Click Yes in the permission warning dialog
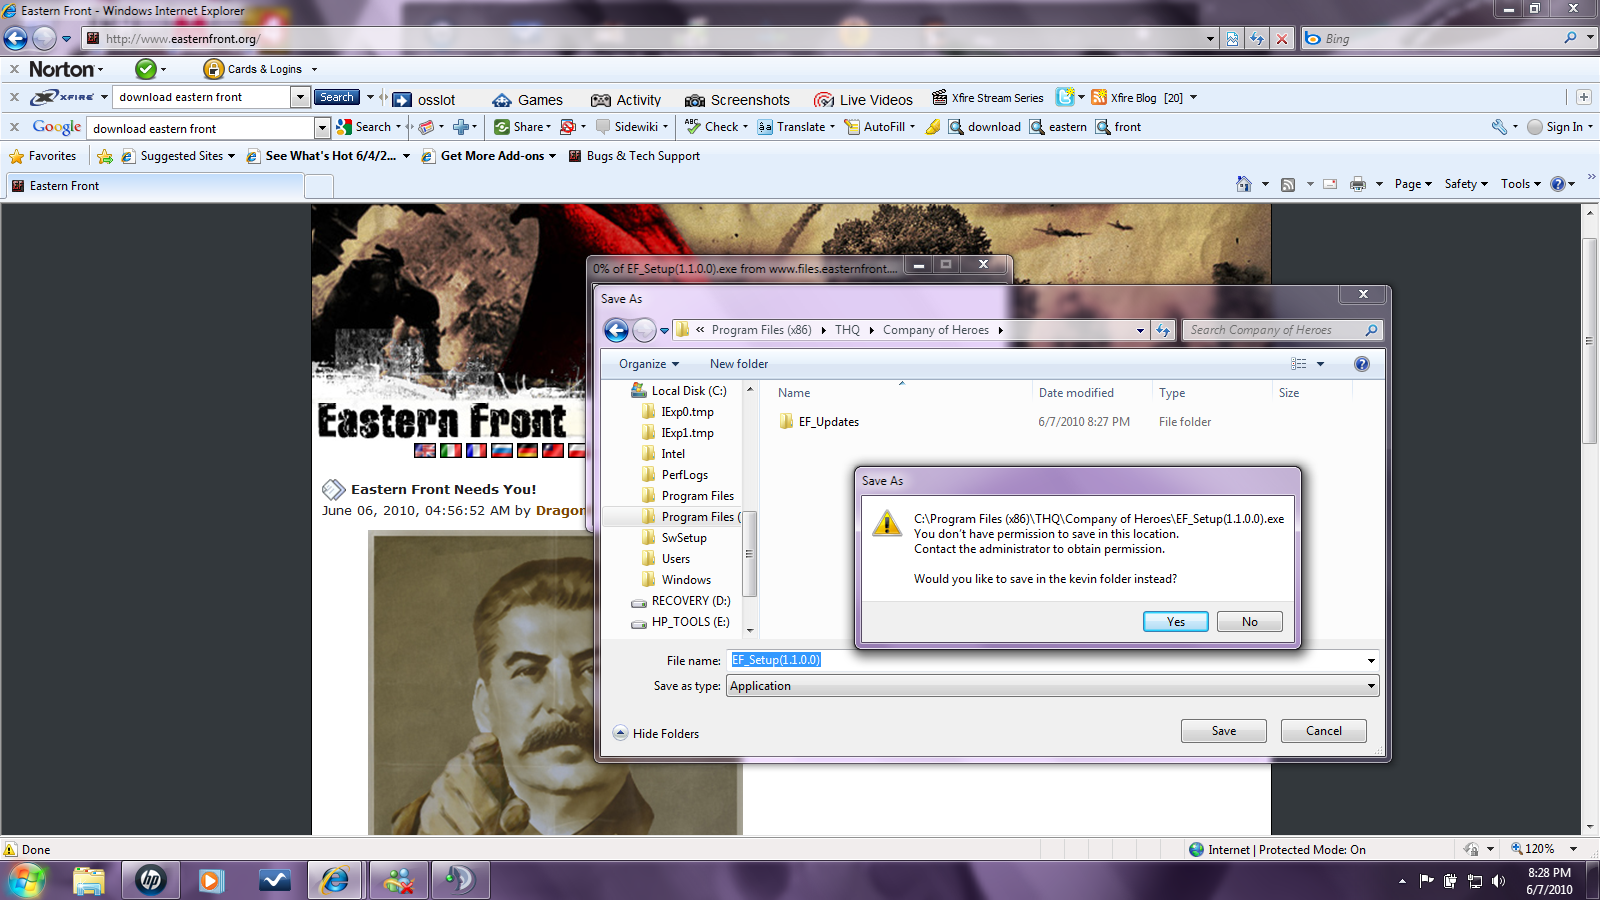This screenshot has width=1600, height=900. click(x=1175, y=622)
